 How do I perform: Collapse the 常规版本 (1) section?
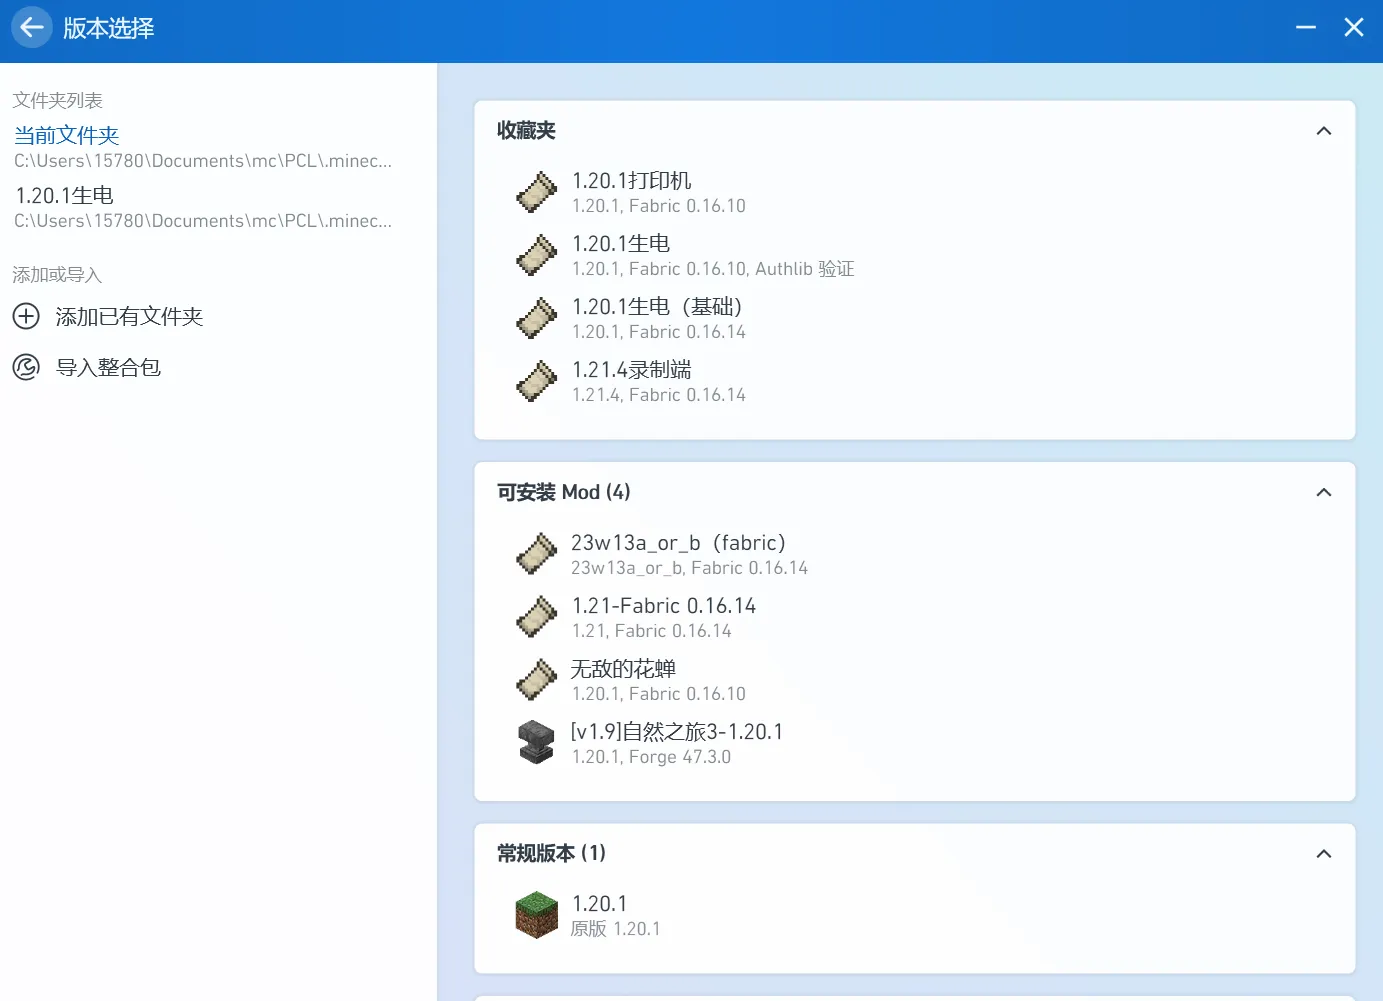(x=1323, y=854)
